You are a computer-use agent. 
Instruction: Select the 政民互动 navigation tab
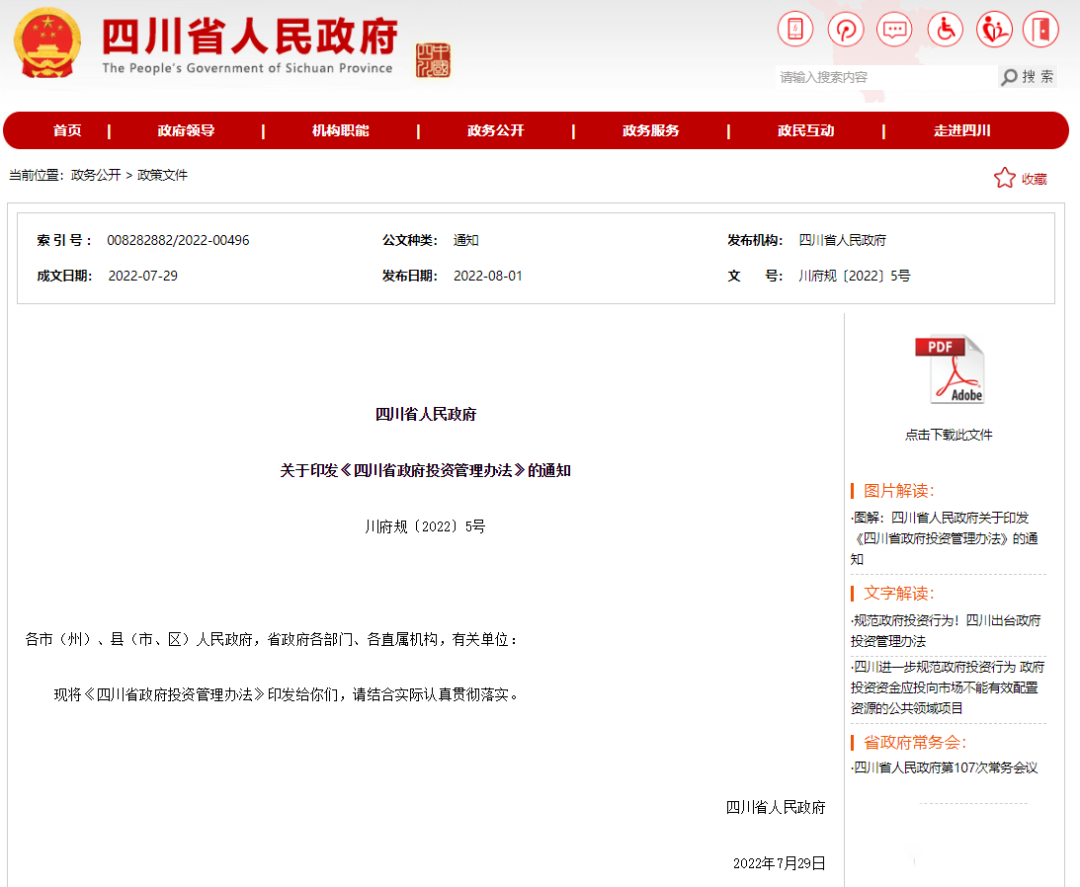click(805, 130)
